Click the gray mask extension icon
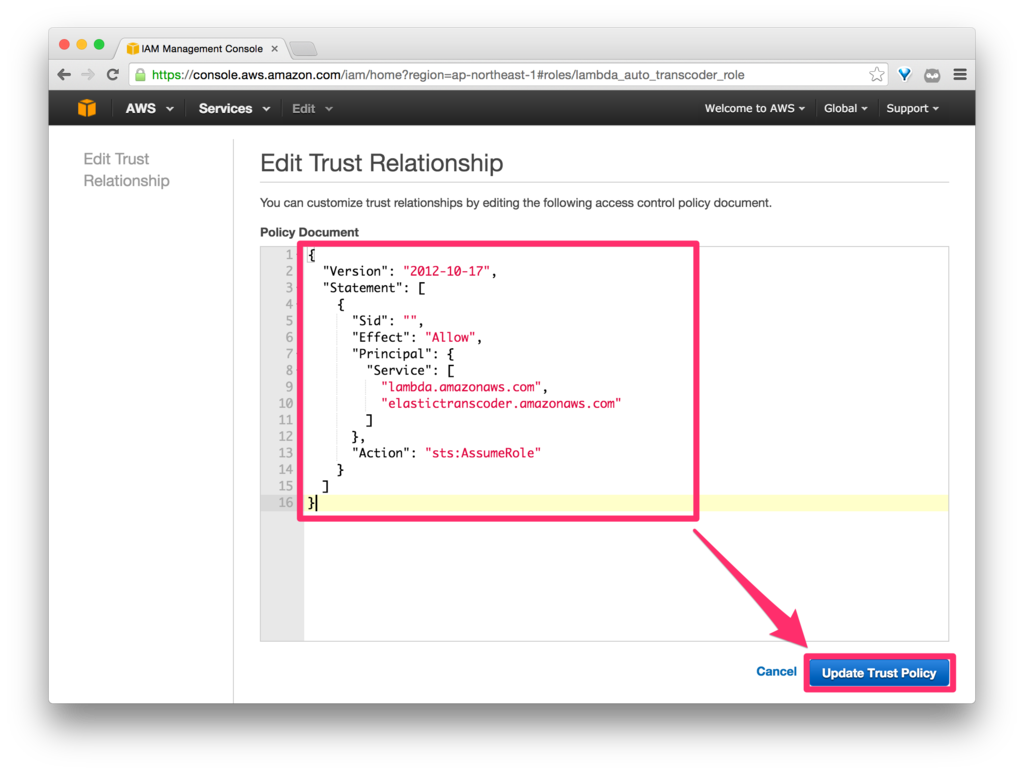Viewport: 1024px width, 773px height. [932, 75]
